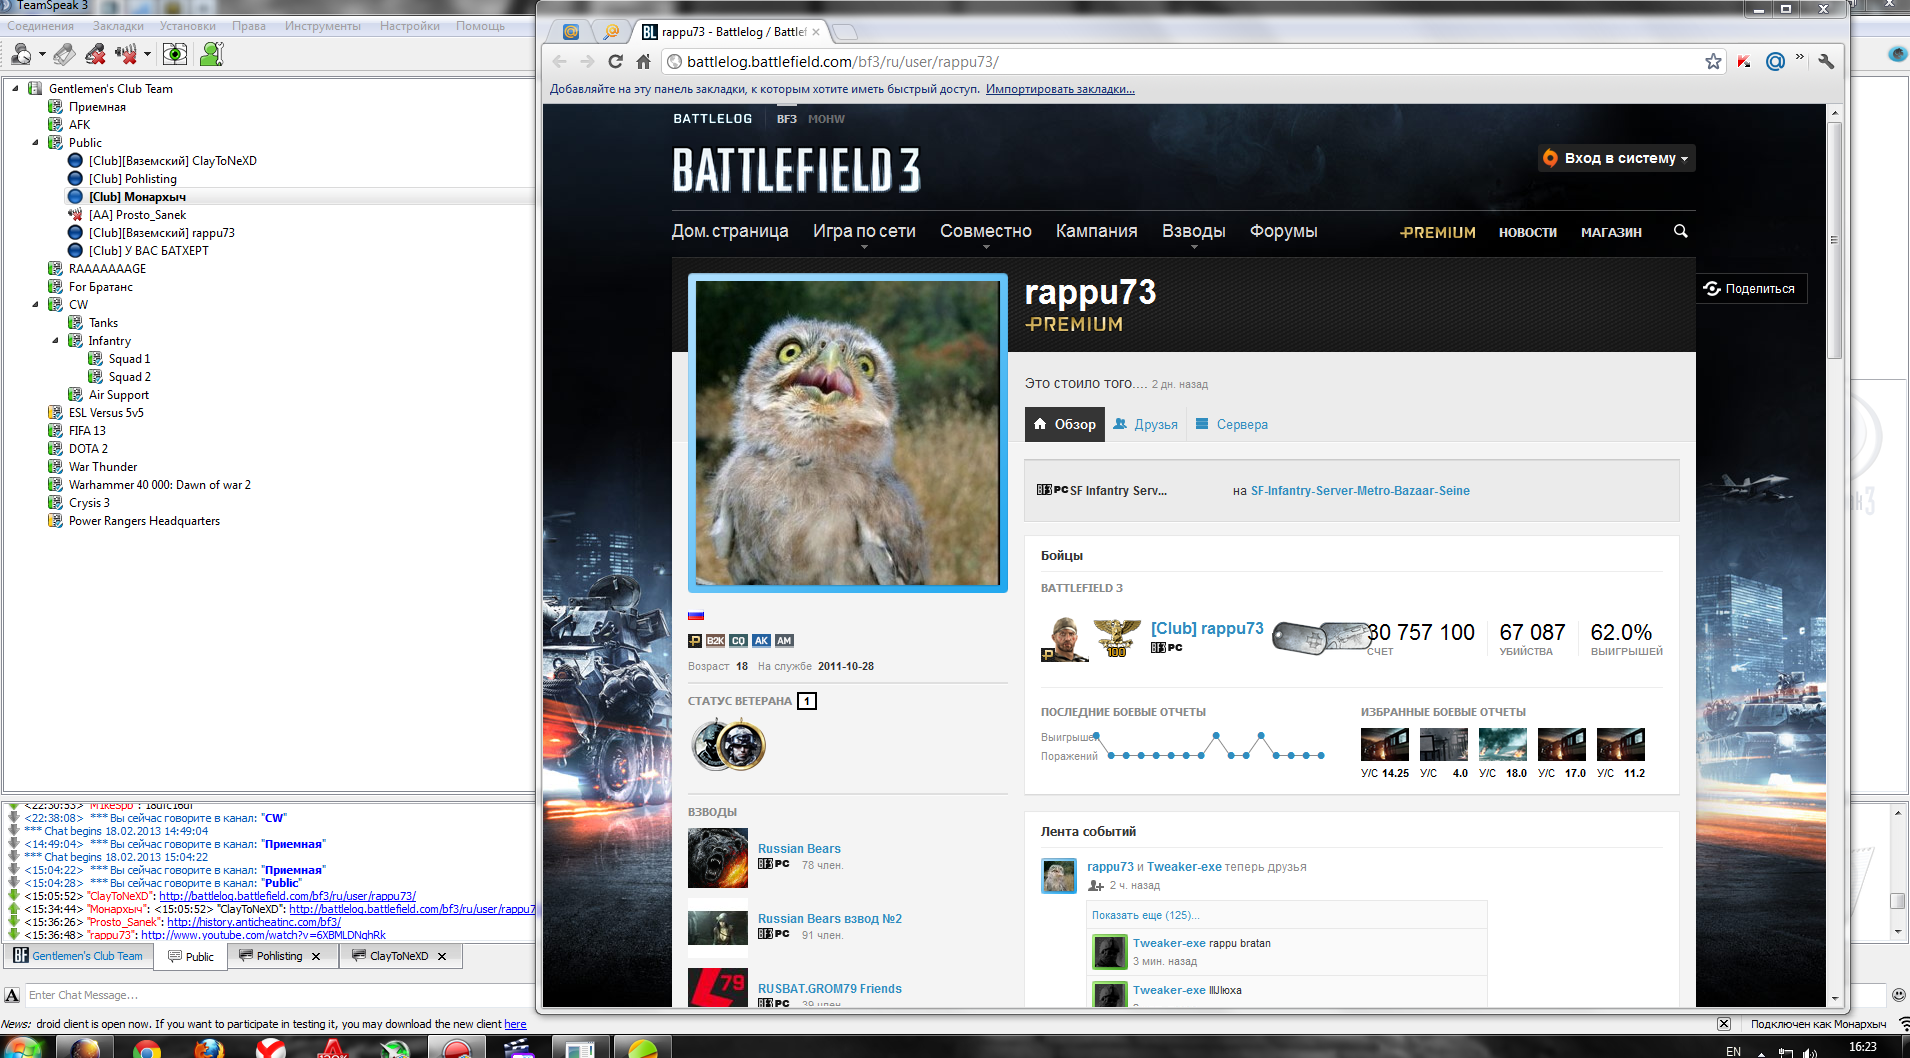
Task: Open the Форумы navigation item
Action: 1283,231
